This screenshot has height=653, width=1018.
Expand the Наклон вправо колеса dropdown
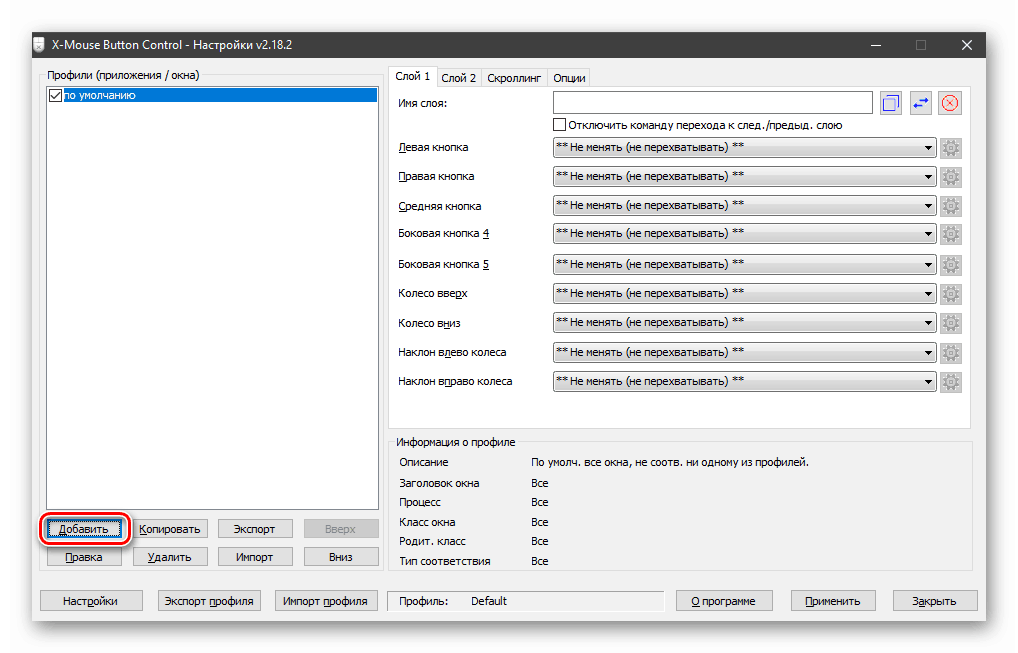pyautogui.click(x=744, y=381)
